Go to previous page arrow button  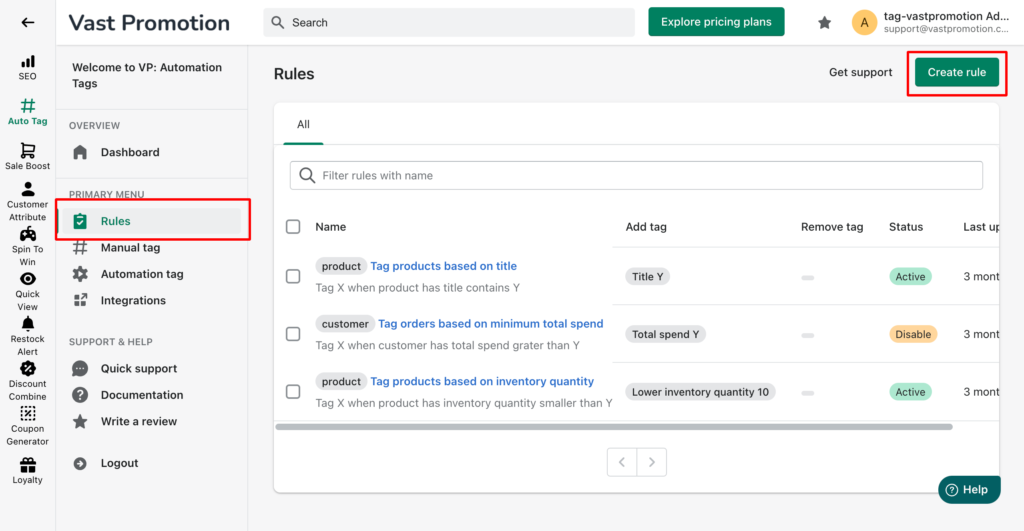(622, 462)
